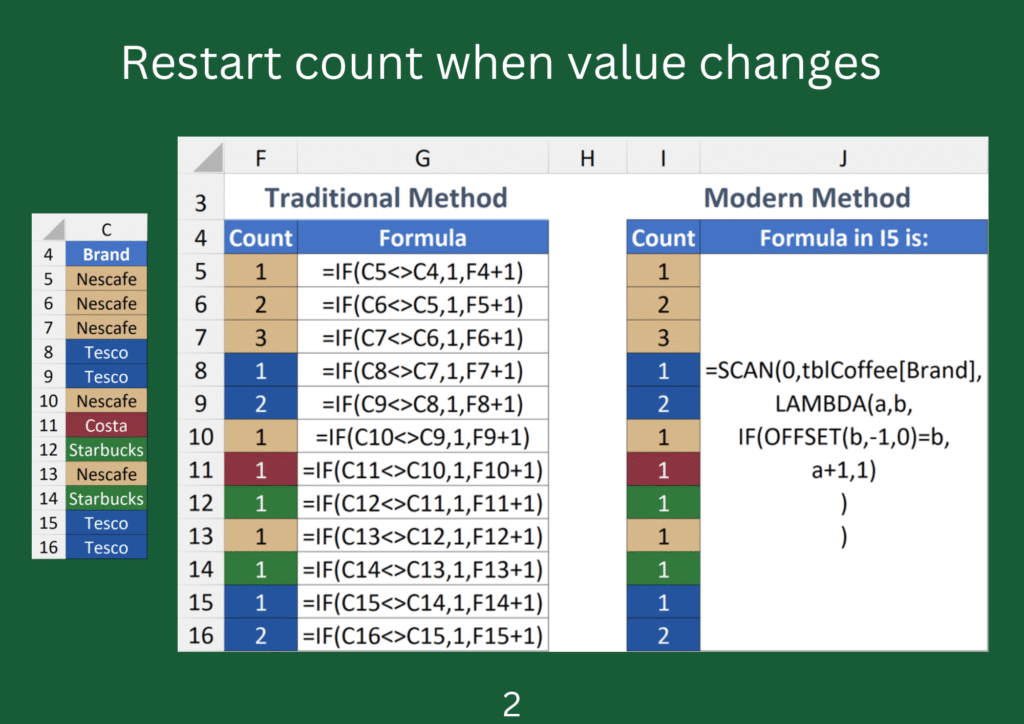Click the =IF(C11<>C10,1,F10+1) formula cell
Screen dimensions: 1024x724
click(x=422, y=470)
